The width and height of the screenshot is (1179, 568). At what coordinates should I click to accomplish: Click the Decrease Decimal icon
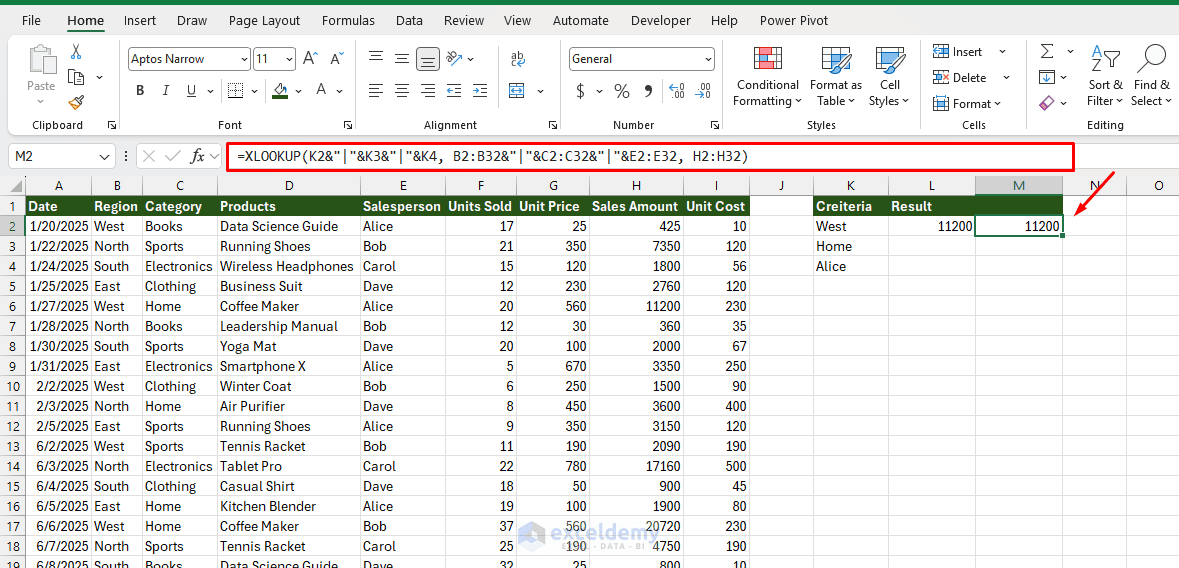pyautogui.click(x=703, y=91)
